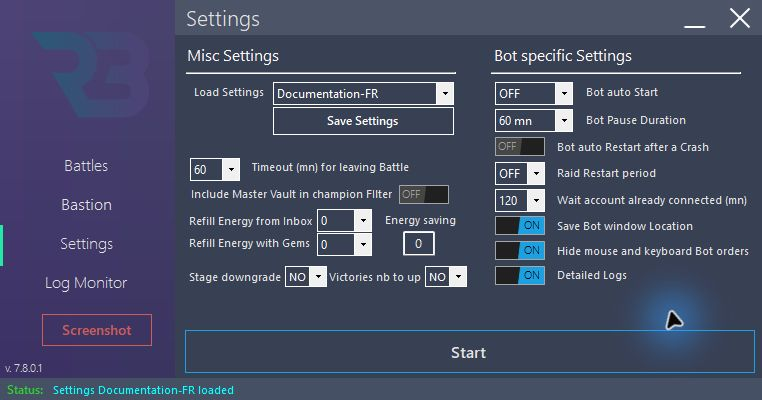
Task: Click the Screenshot button
Action: 97,330
